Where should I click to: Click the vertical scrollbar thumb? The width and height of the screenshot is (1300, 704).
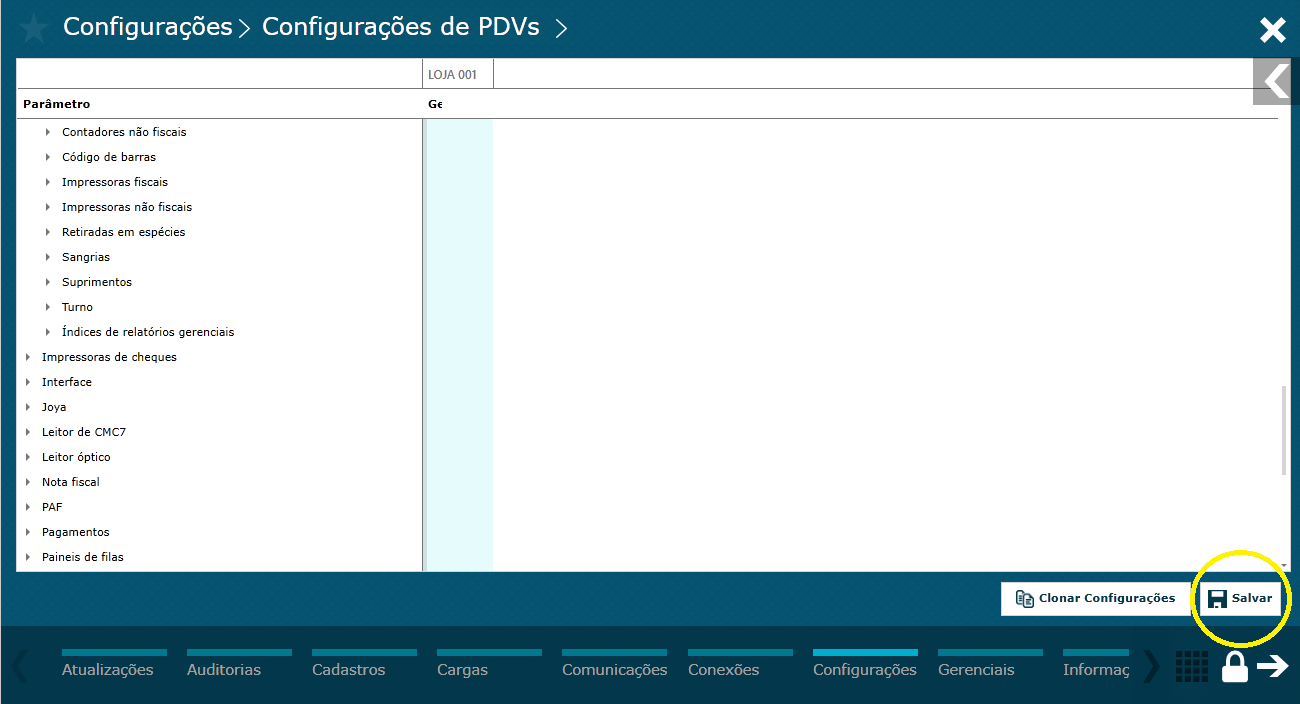(1284, 430)
